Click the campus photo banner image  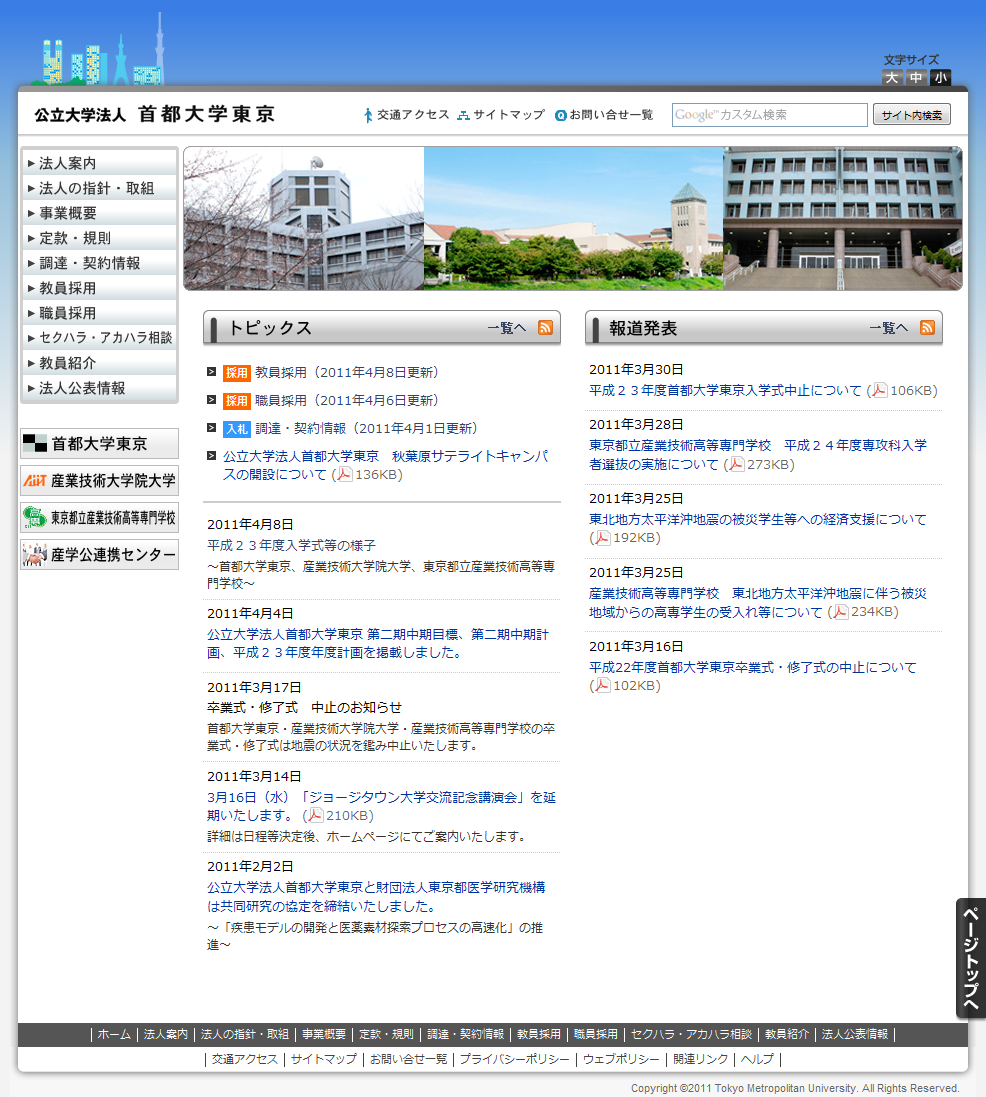572,218
